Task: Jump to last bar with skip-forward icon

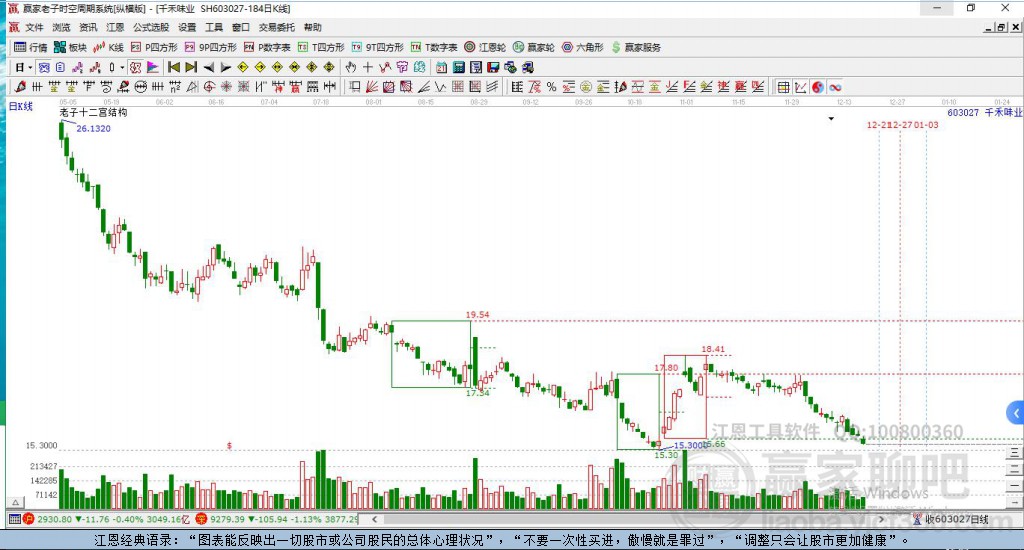Action: tap(191, 67)
